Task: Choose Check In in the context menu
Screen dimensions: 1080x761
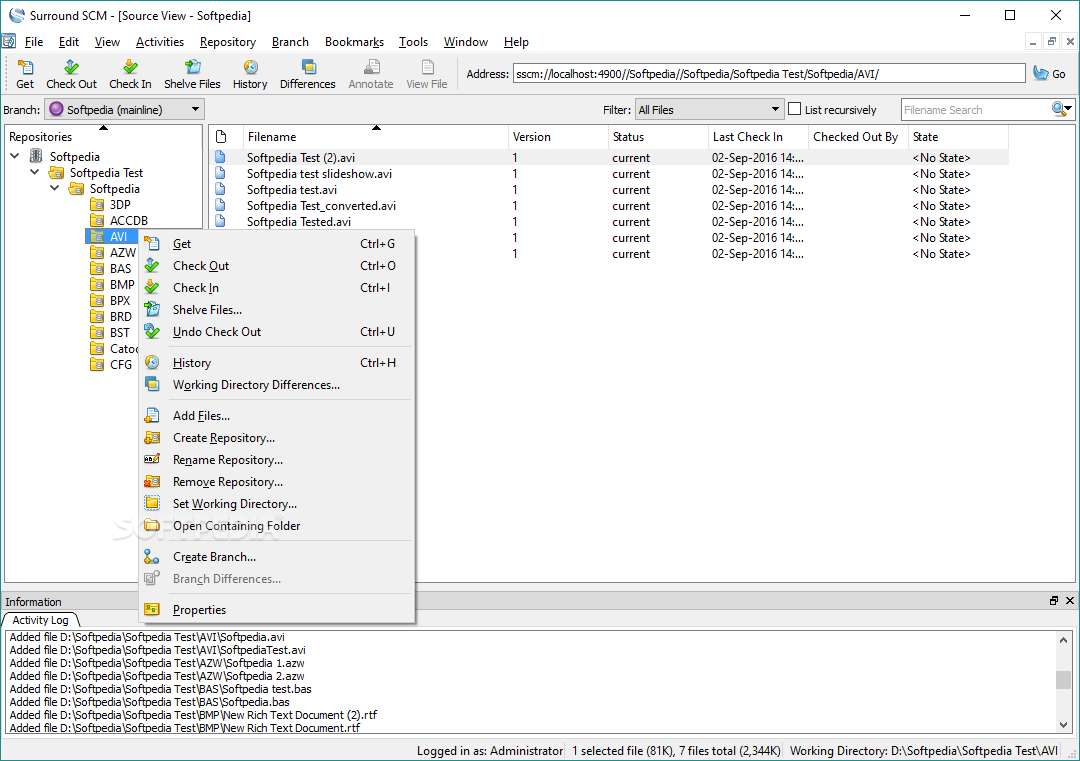Action: pos(277,288)
